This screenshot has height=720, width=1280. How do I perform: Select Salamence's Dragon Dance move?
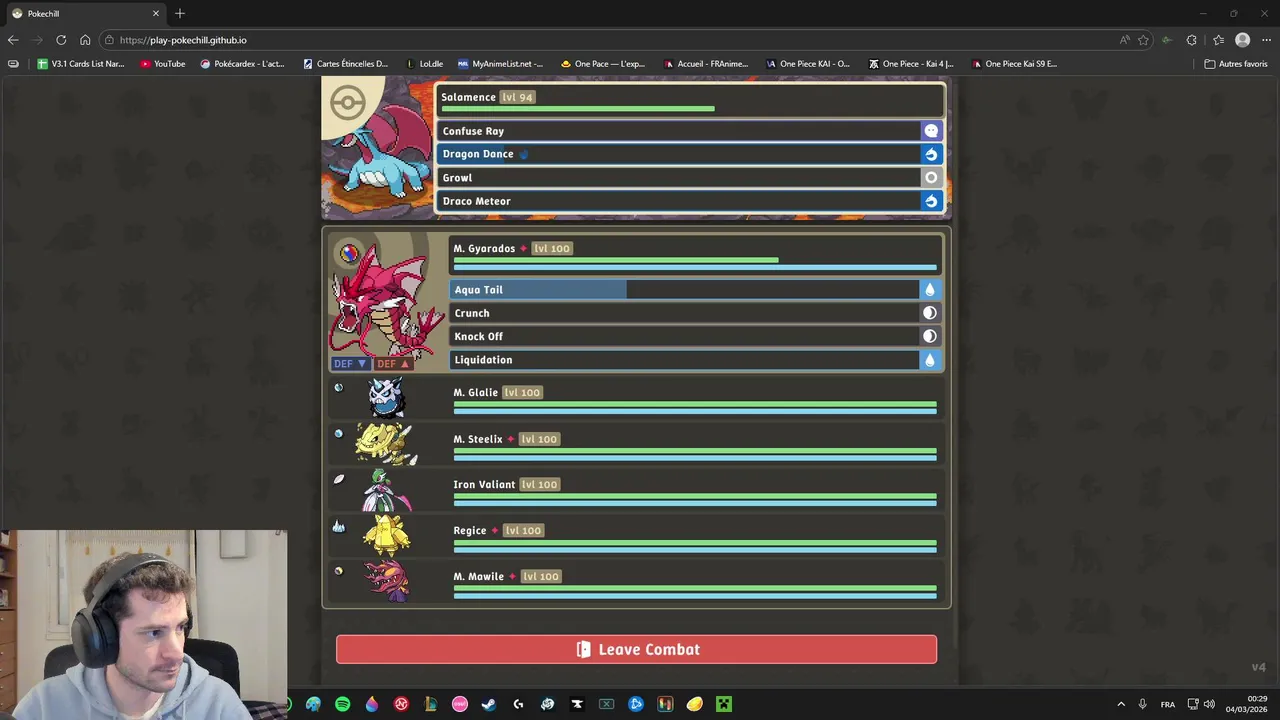(689, 154)
